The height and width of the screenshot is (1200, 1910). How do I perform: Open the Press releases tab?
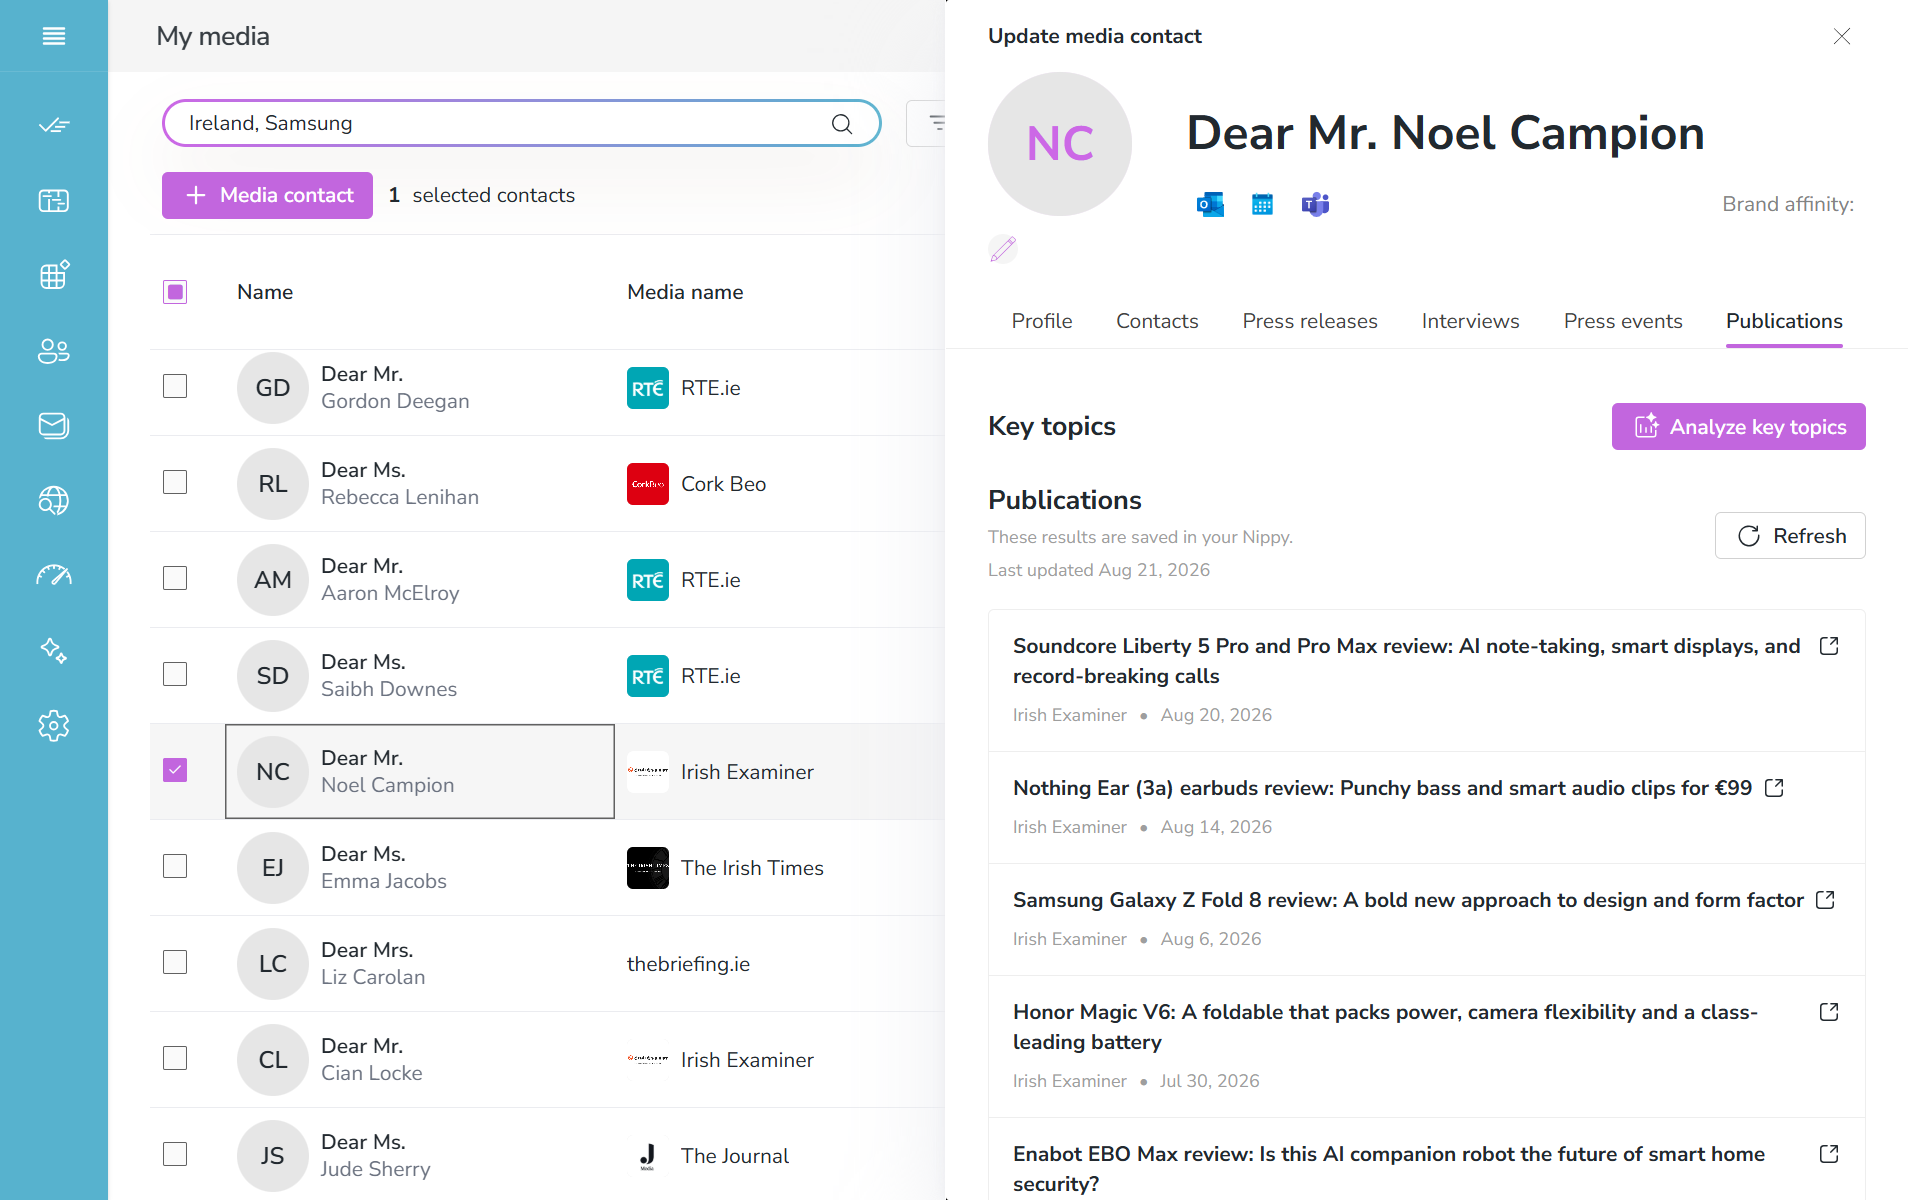(1310, 321)
